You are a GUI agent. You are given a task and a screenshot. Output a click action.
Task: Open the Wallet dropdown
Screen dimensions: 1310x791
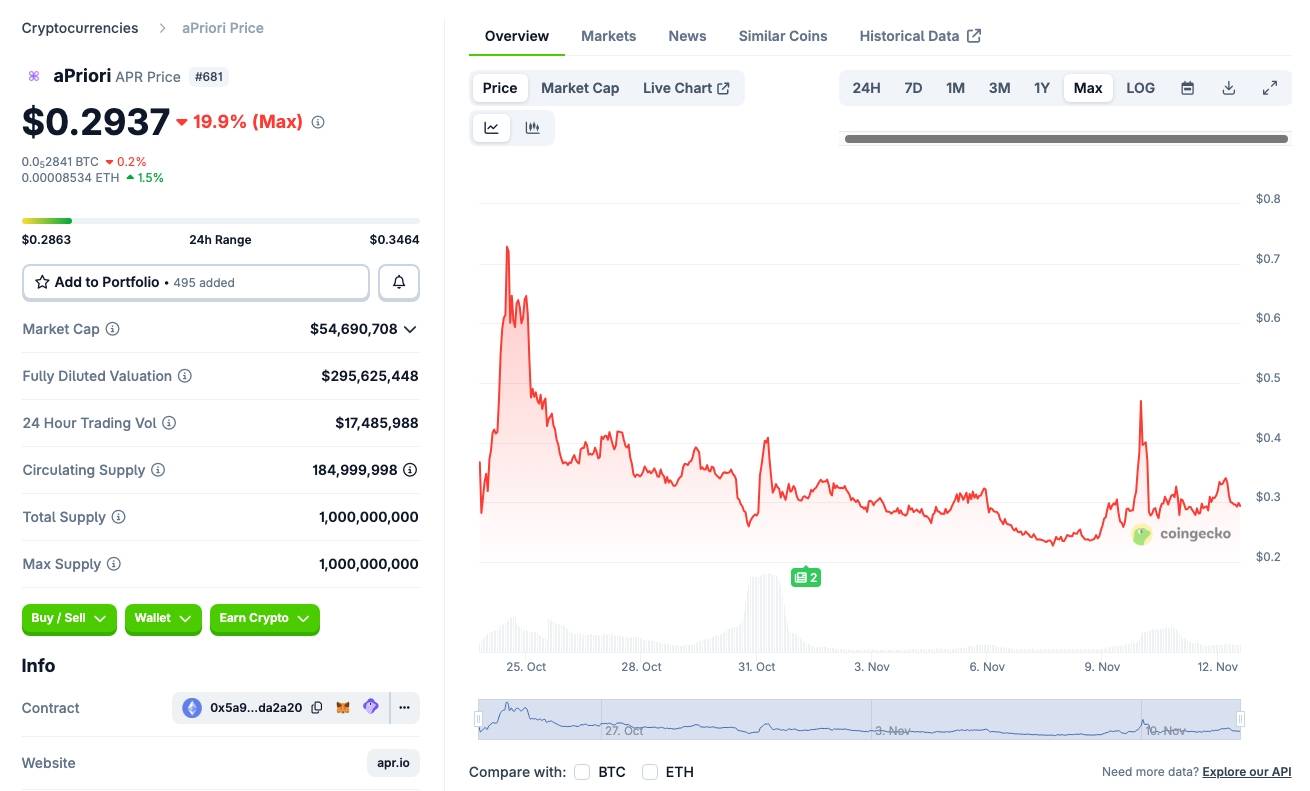[163, 619]
